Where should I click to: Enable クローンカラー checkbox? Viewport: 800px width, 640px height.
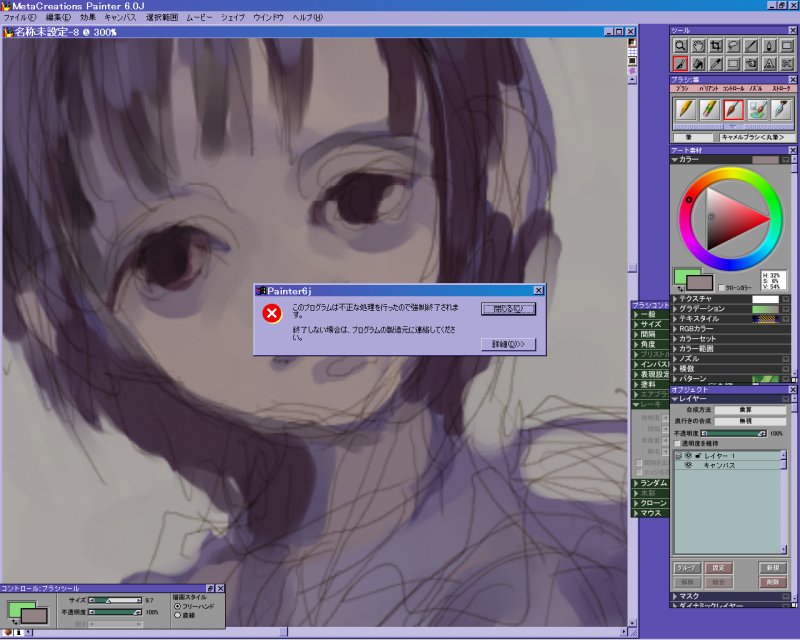click(x=721, y=288)
